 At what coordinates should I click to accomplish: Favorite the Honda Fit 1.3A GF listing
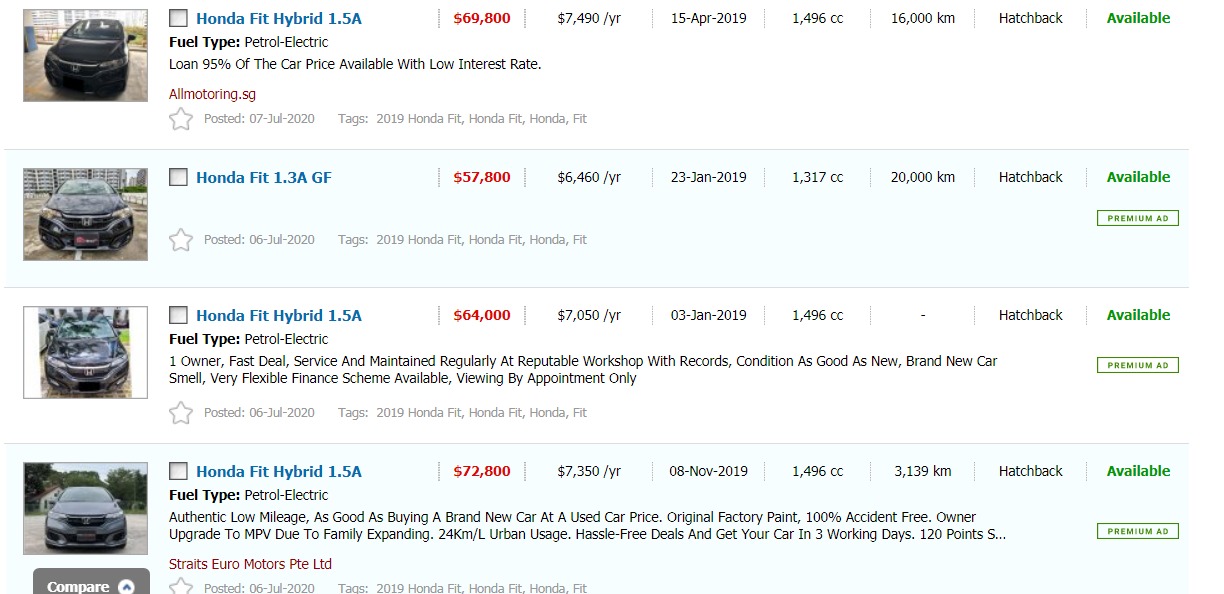(x=180, y=240)
